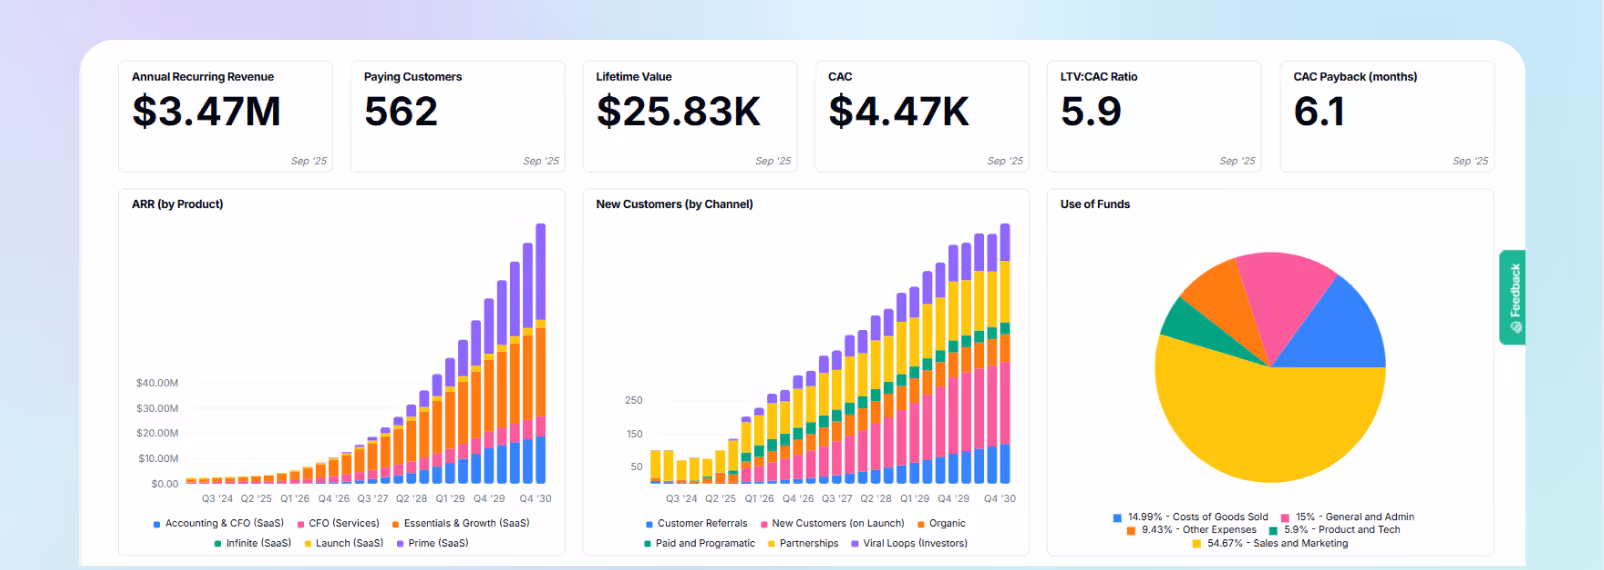Open the green Feedback side tab

(1513, 297)
